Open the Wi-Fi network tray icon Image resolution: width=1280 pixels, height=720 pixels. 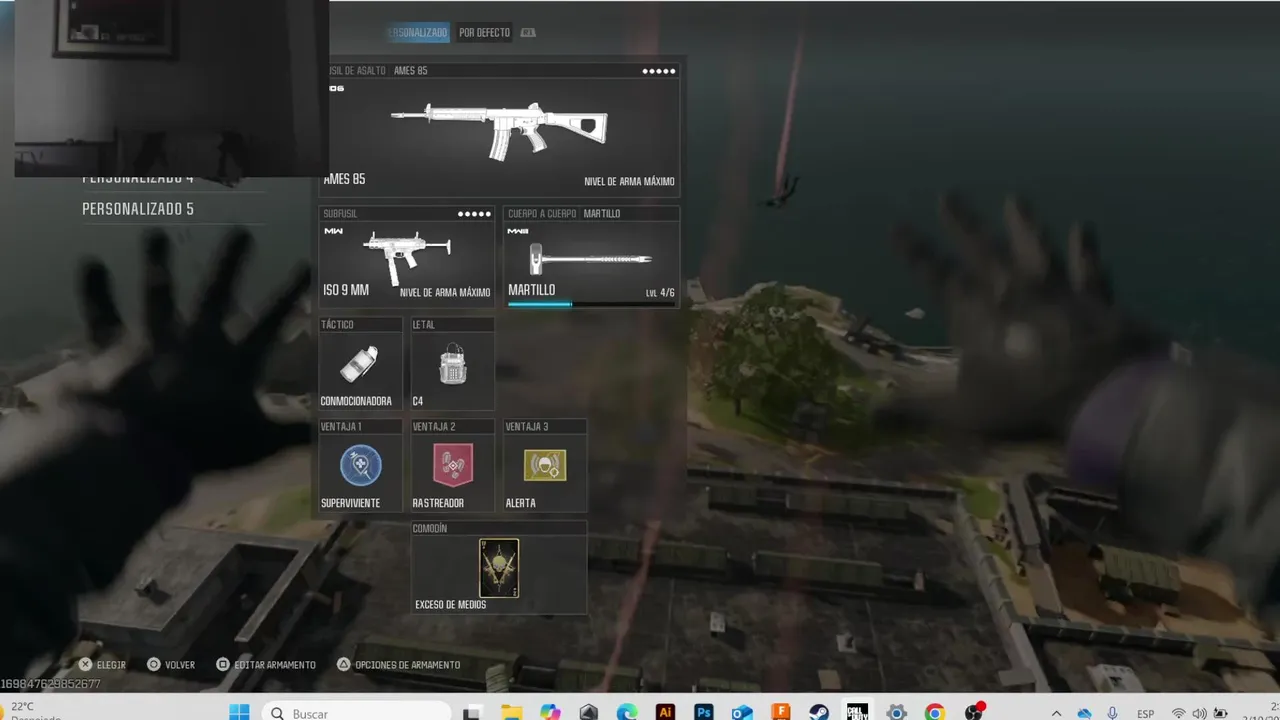(x=1179, y=713)
